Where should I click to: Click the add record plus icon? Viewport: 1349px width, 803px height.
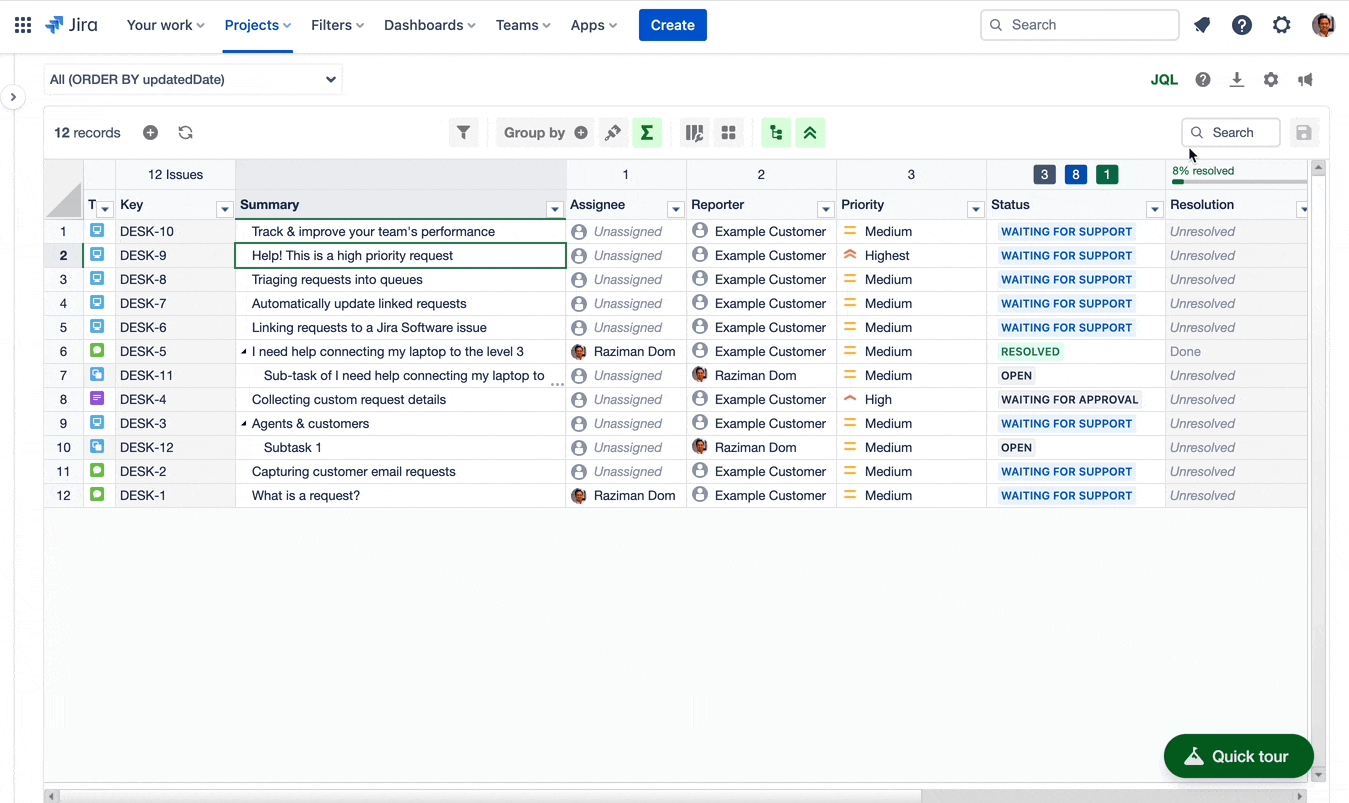[x=150, y=133]
